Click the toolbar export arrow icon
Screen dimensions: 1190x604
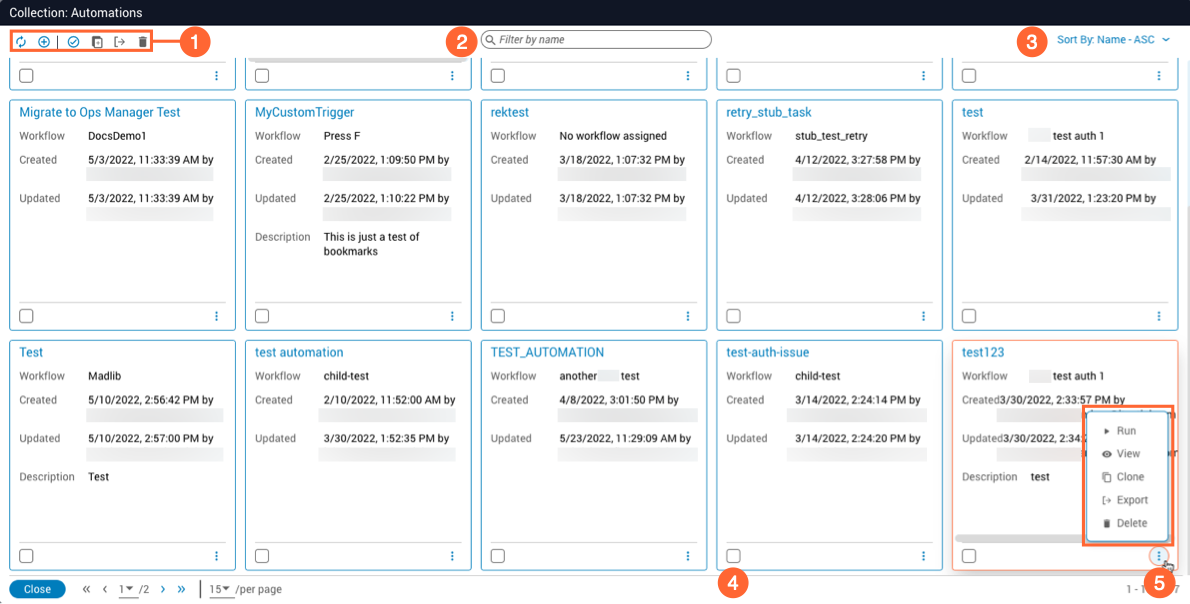(x=120, y=42)
